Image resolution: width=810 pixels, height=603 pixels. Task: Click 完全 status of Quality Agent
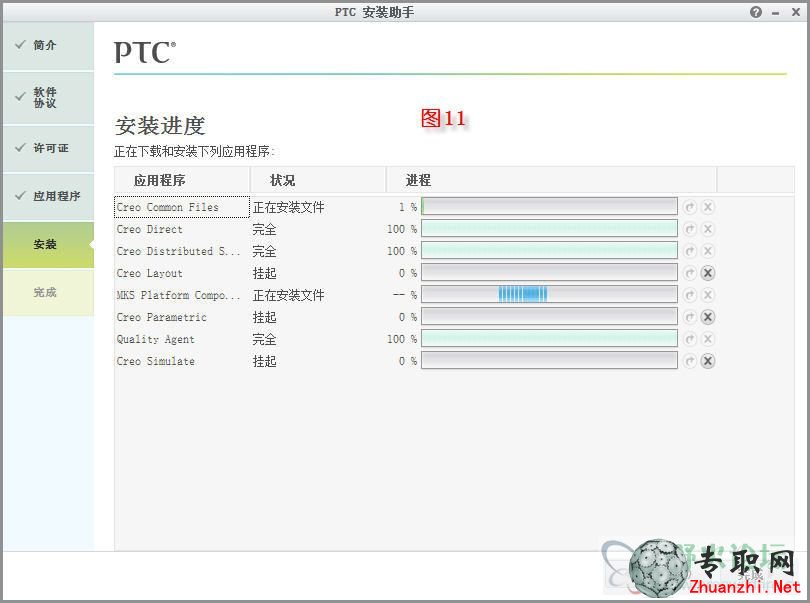[264, 339]
